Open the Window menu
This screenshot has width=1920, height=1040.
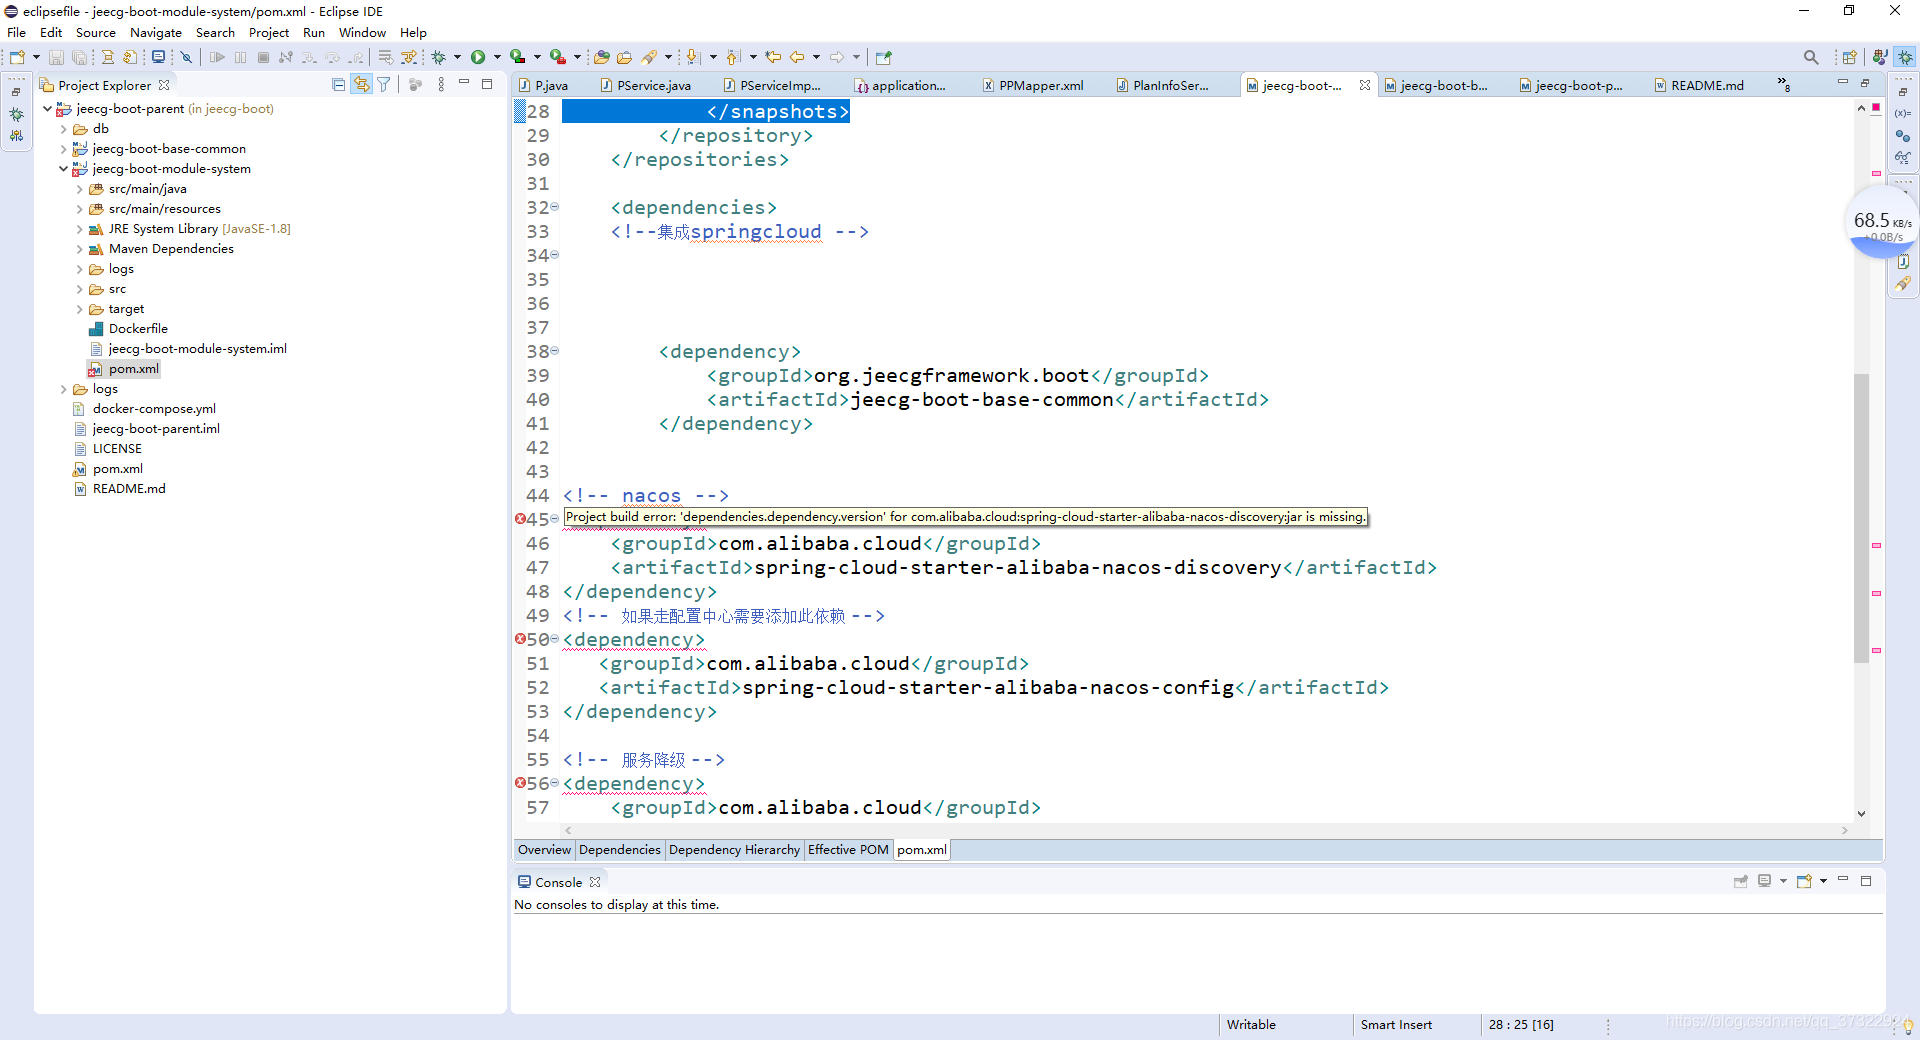[362, 32]
